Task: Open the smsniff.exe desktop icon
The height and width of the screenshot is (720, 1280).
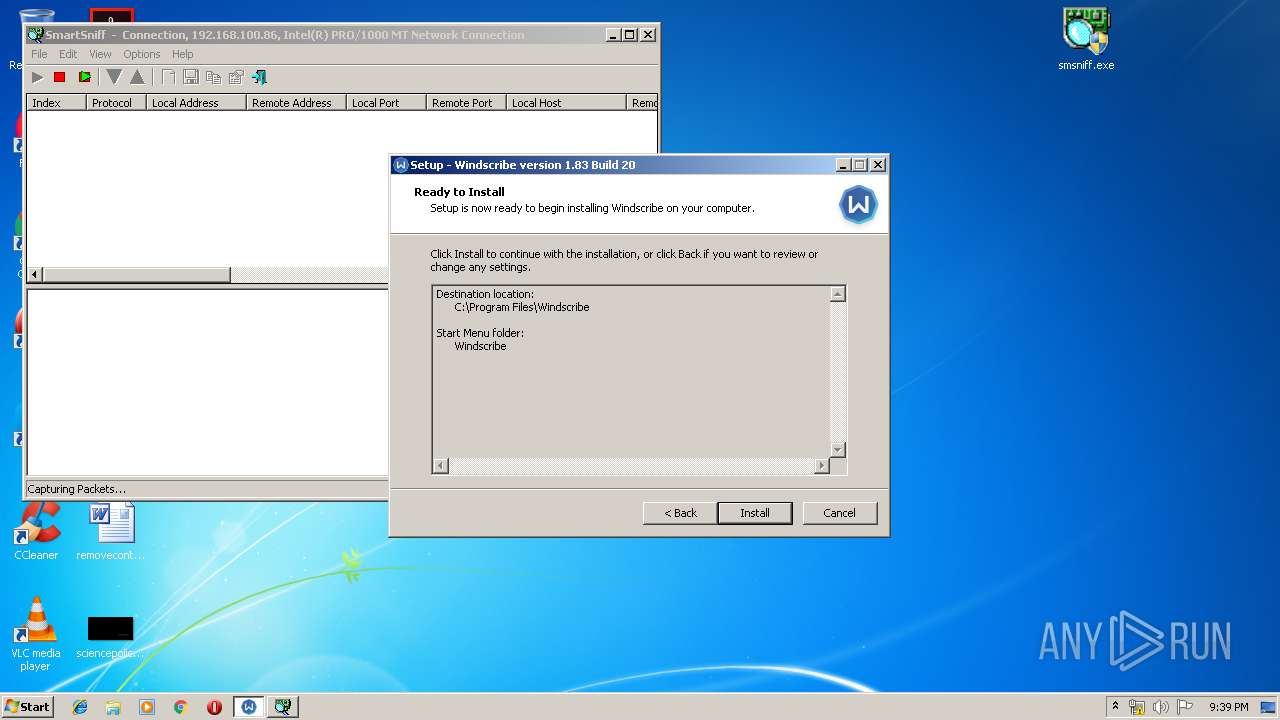Action: [x=1086, y=40]
